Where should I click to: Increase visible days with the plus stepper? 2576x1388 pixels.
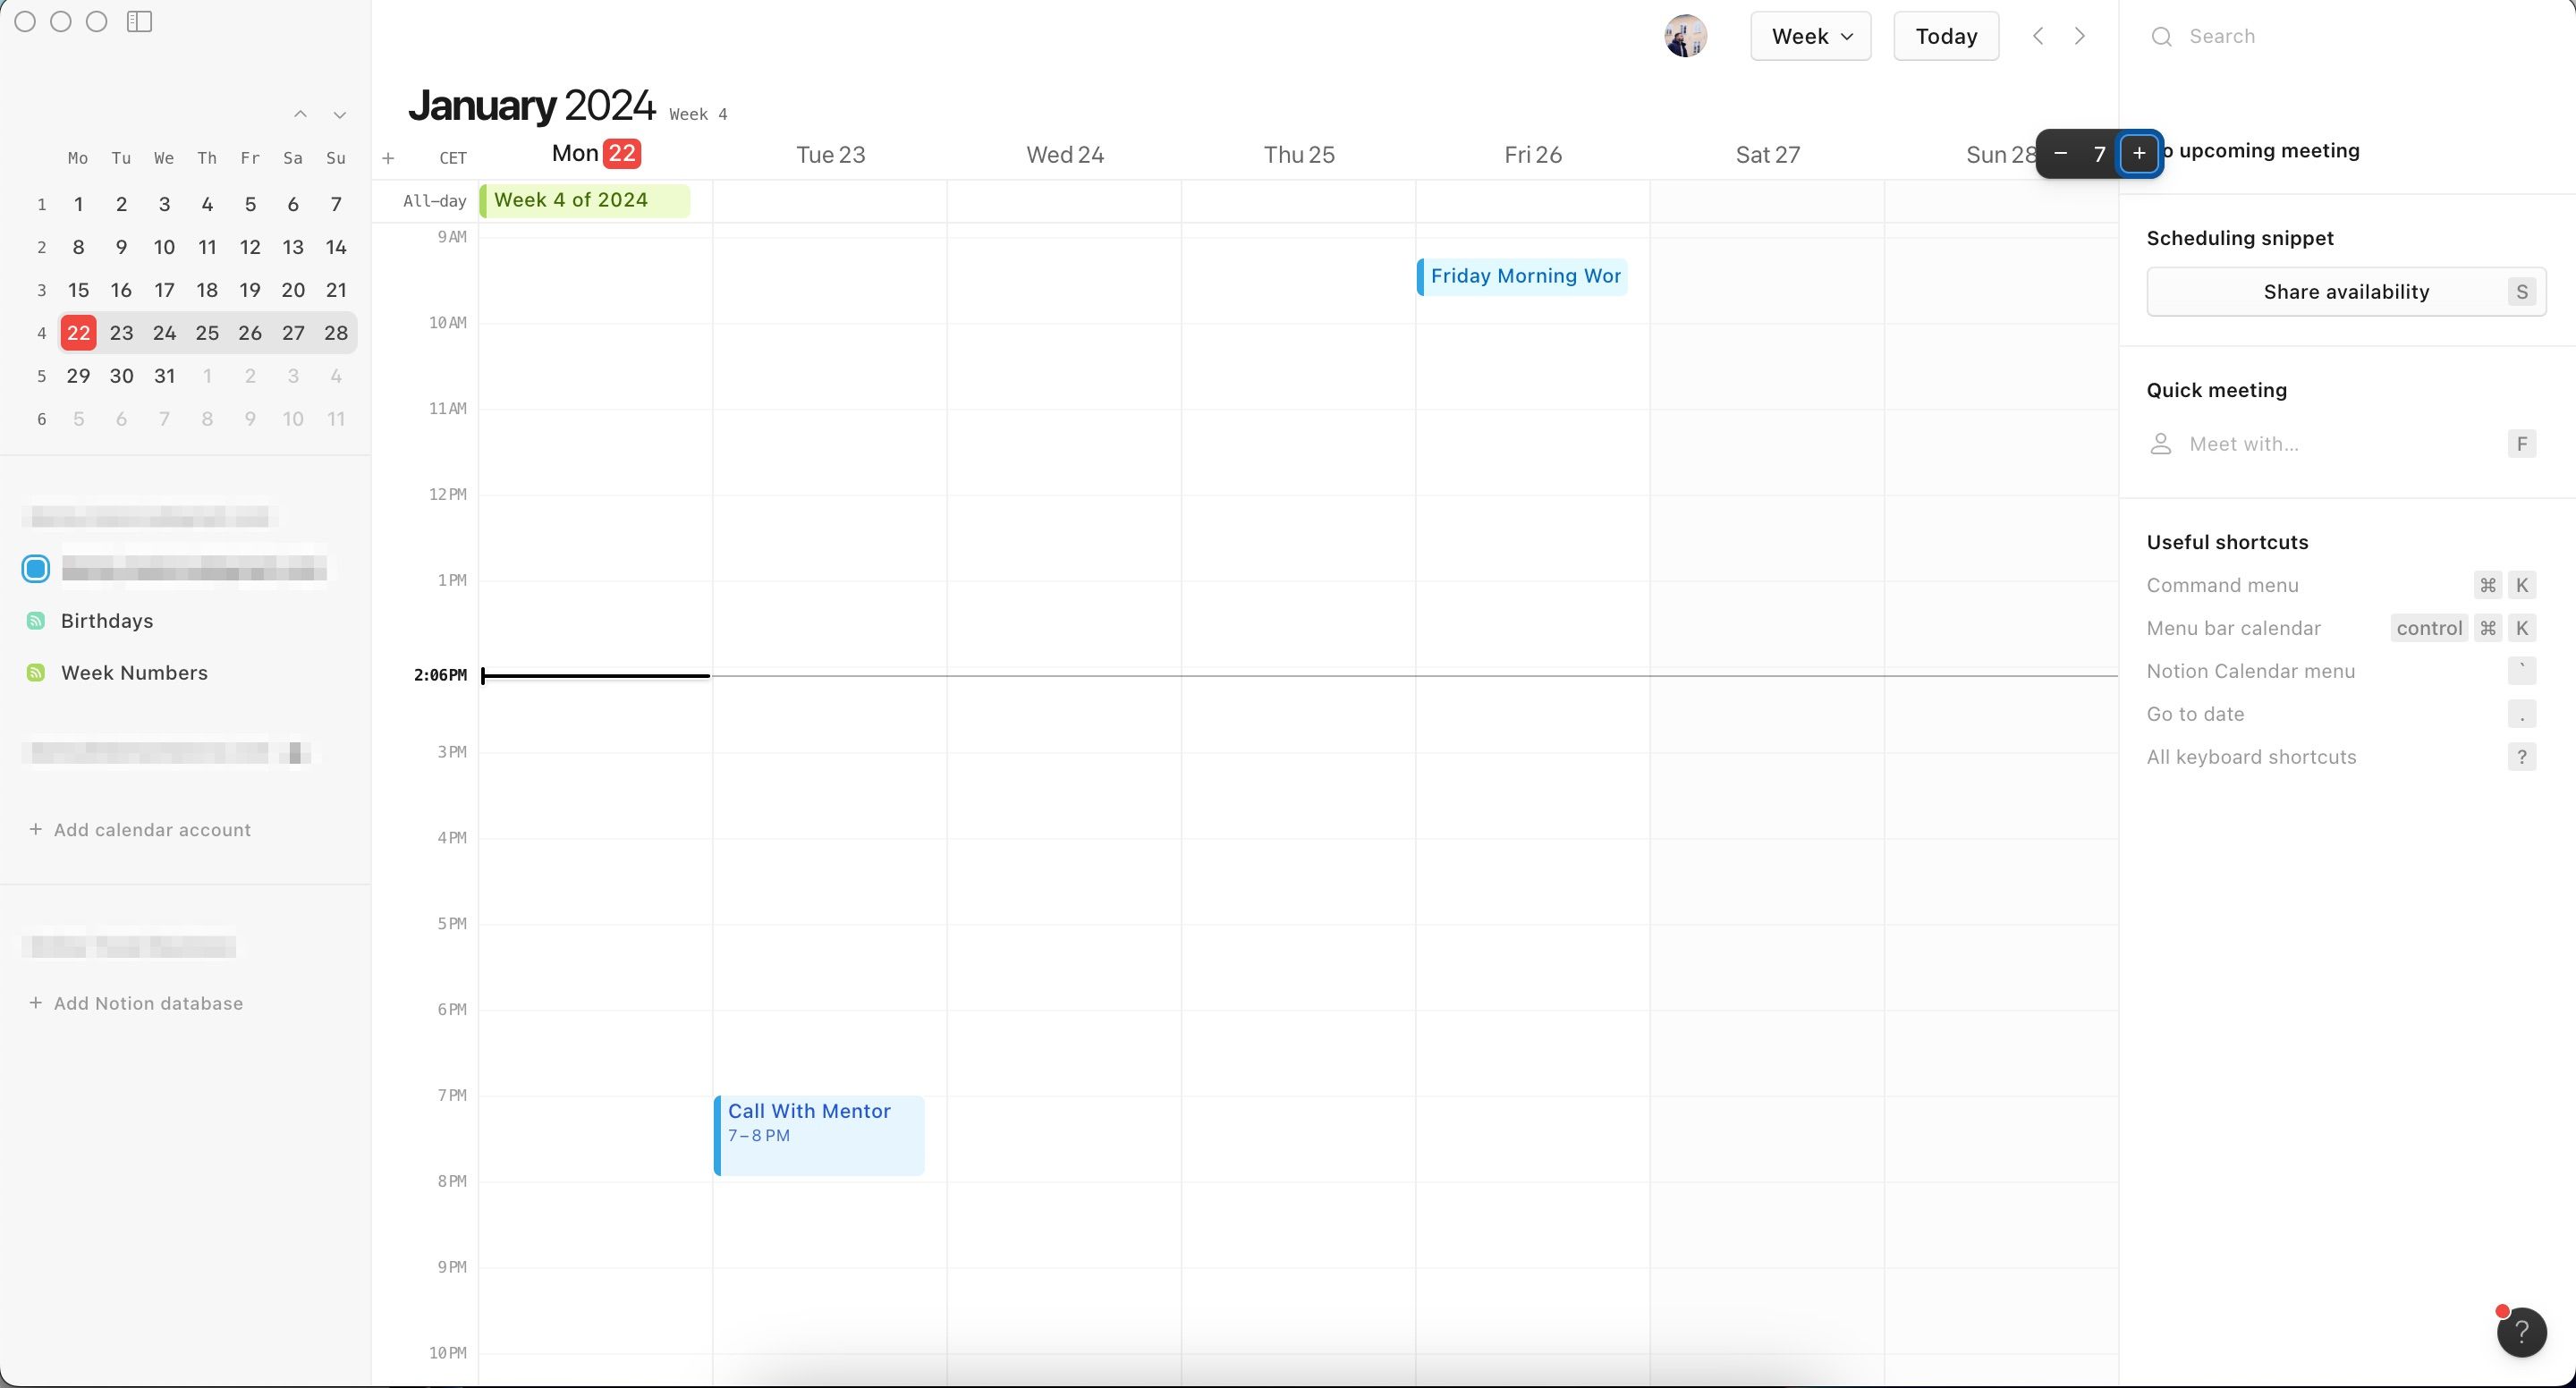(2140, 153)
